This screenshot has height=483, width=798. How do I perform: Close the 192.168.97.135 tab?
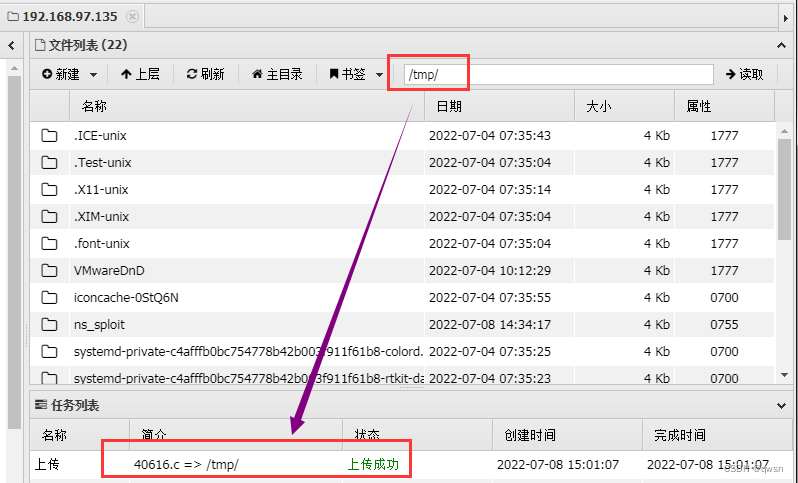132,17
